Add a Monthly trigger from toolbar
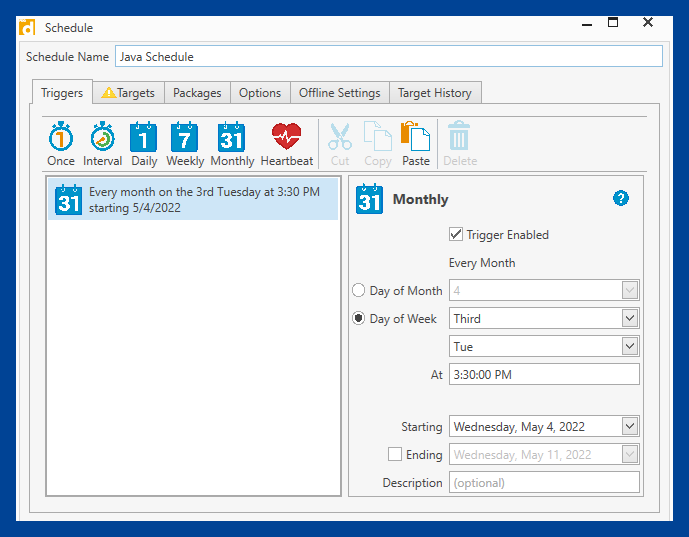 click(232, 144)
